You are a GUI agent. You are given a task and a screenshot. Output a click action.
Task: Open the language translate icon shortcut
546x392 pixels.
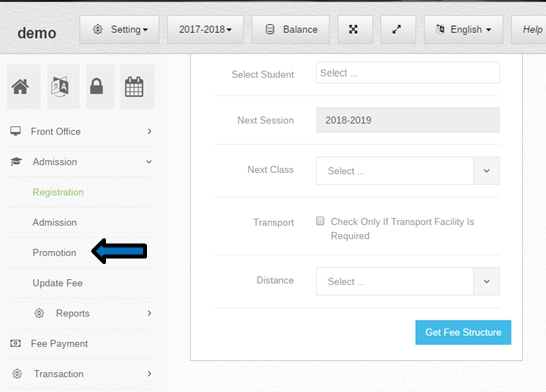60,87
